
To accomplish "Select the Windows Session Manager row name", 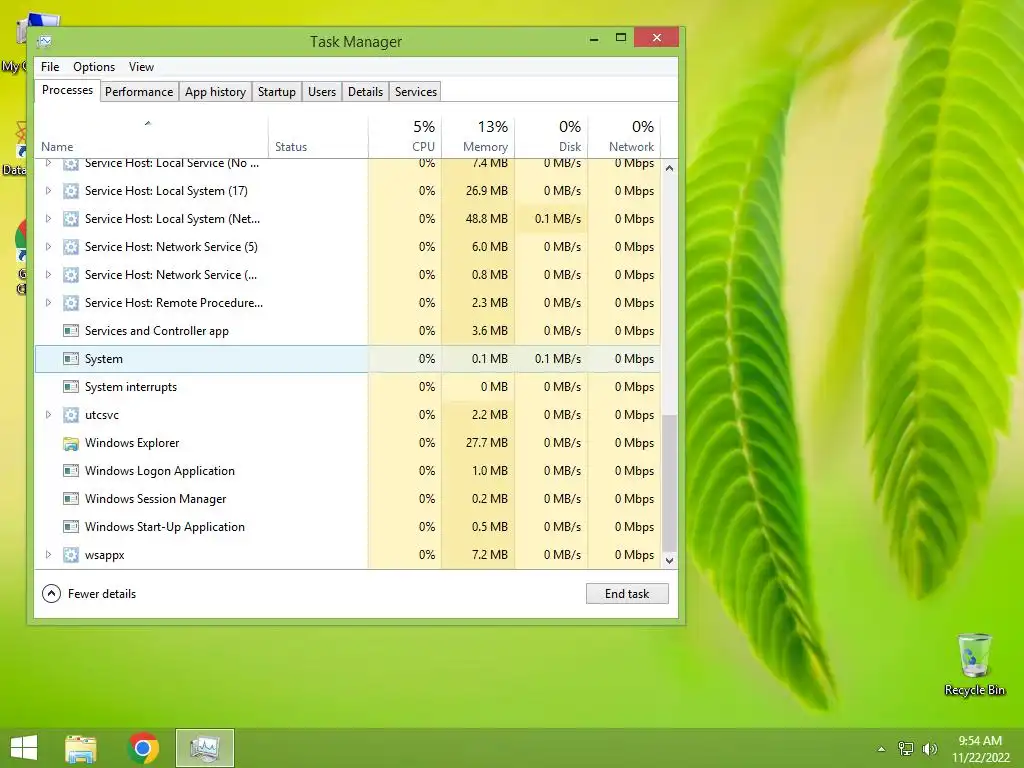I will [x=155, y=499].
